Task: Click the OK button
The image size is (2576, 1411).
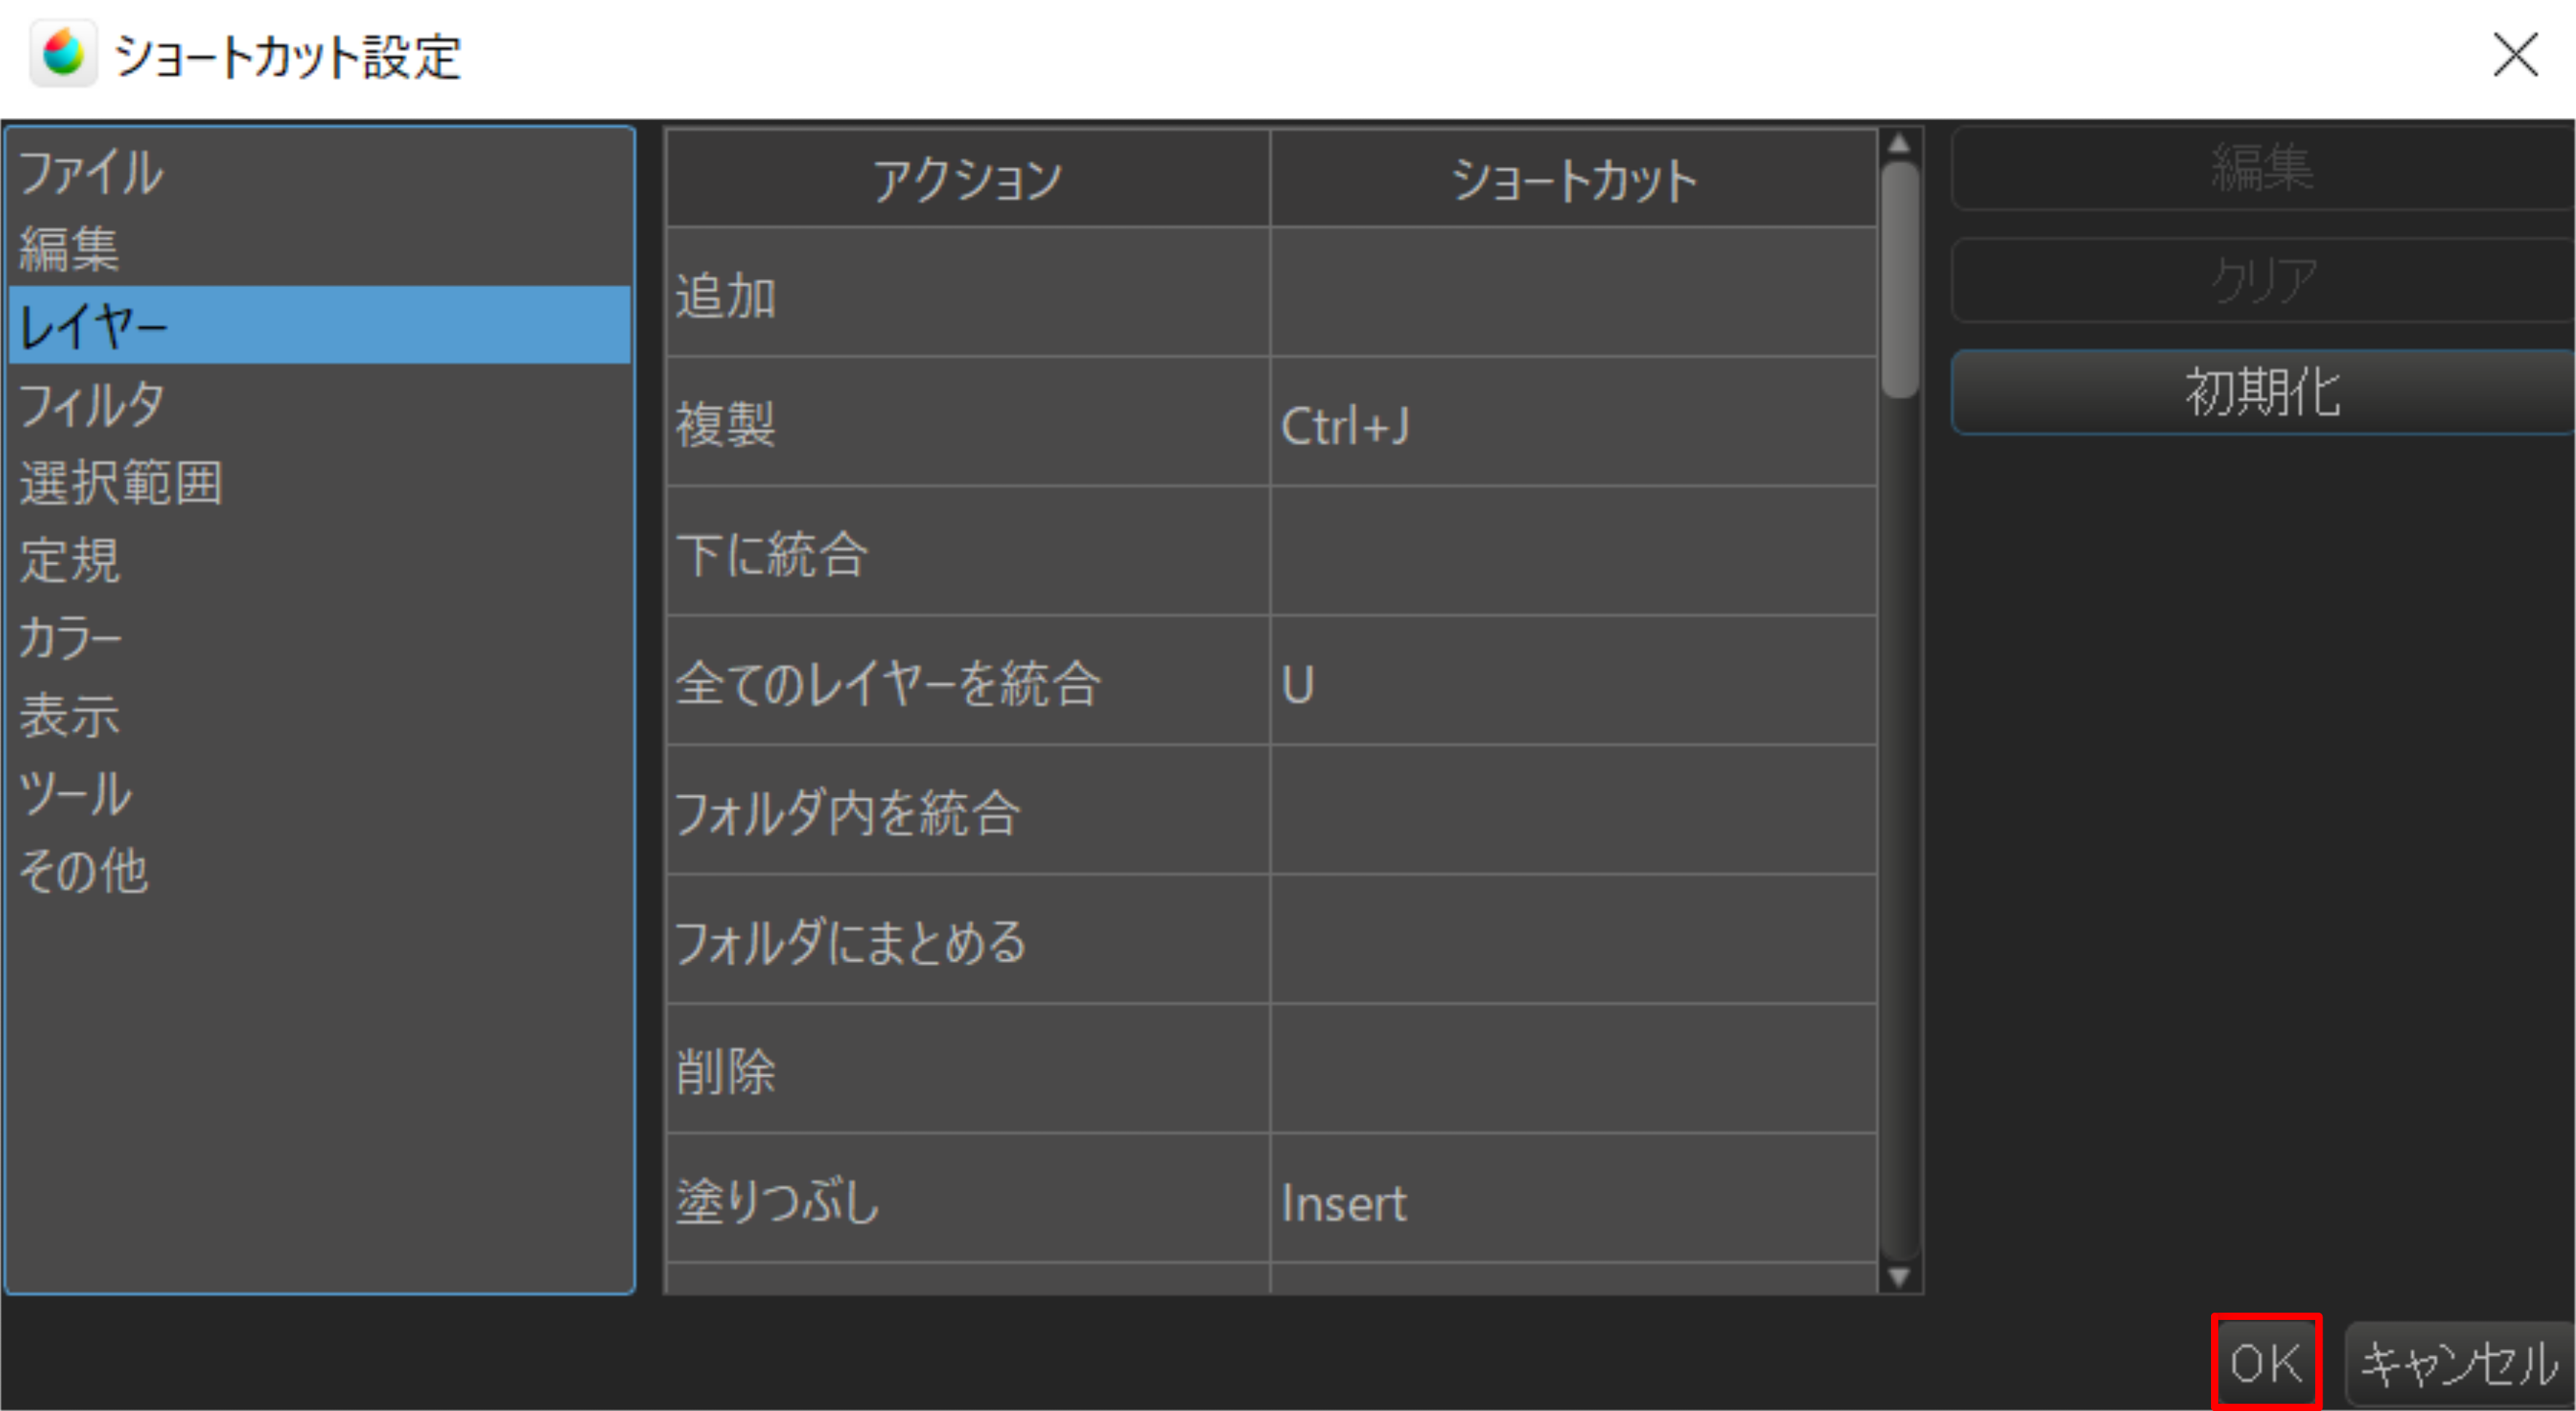Action: tap(2266, 1362)
